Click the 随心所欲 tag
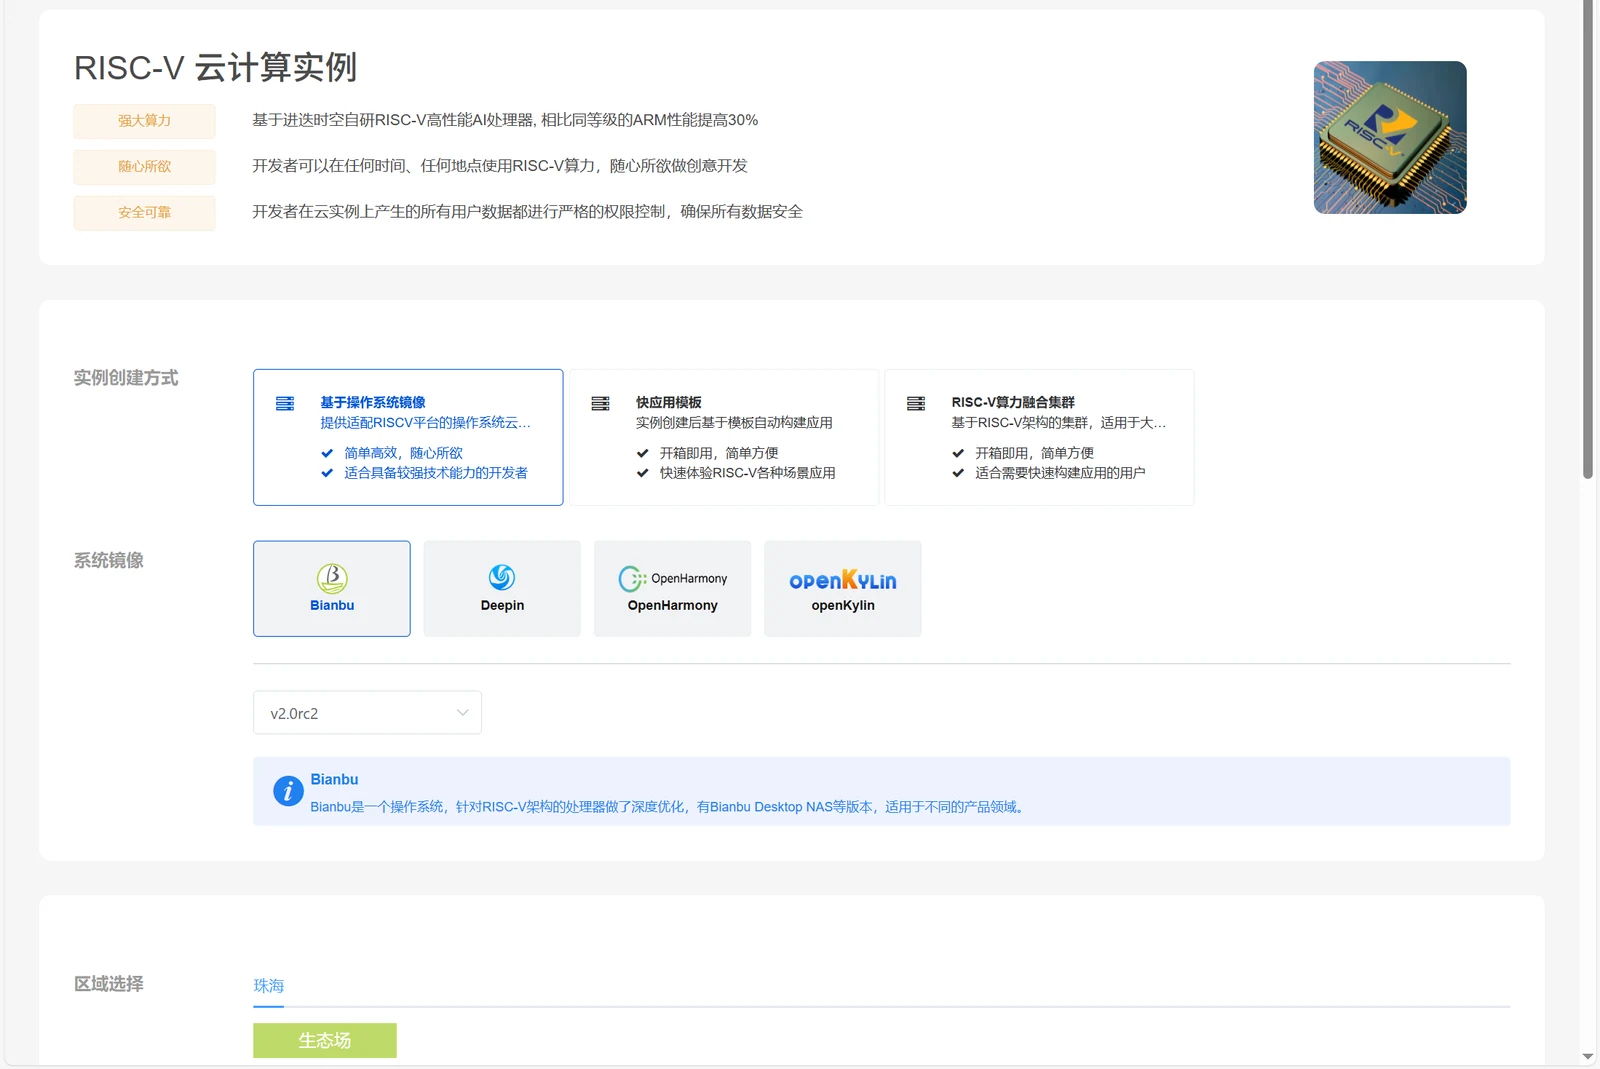 point(144,167)
